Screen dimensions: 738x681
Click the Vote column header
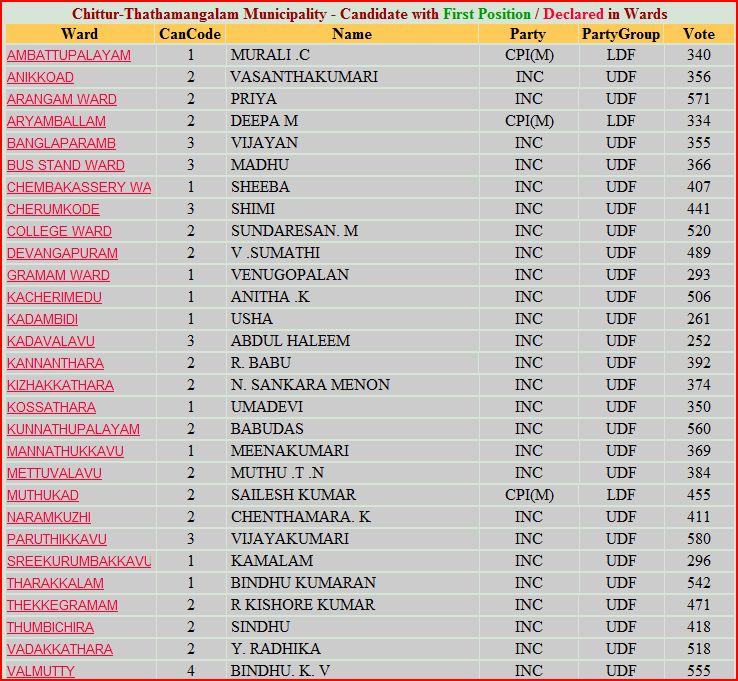pyautogui.click(x=699, y=34)
